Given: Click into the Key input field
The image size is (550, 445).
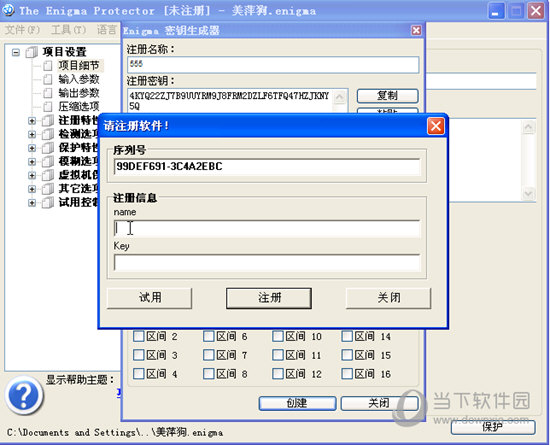Looking at the screenshot, I should tap(267, 263).
